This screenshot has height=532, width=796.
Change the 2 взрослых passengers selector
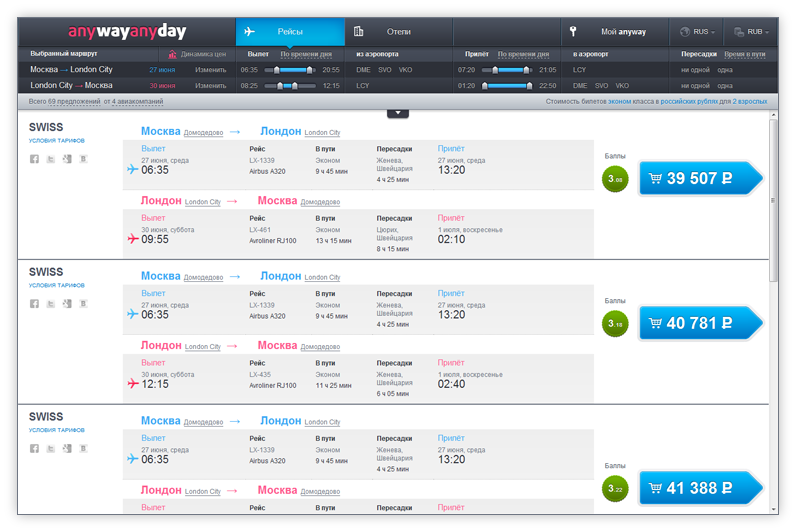(x=749, y=102)
